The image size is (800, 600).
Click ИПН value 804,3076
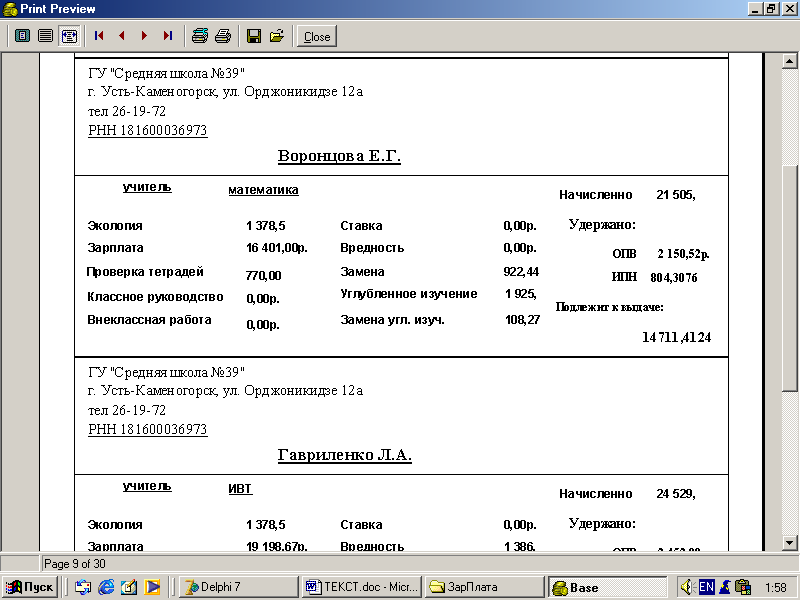(x=673, y=278)
